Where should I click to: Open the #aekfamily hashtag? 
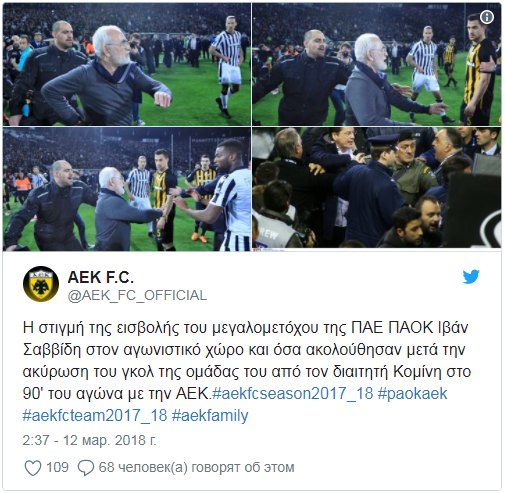(x=210, y=415)
